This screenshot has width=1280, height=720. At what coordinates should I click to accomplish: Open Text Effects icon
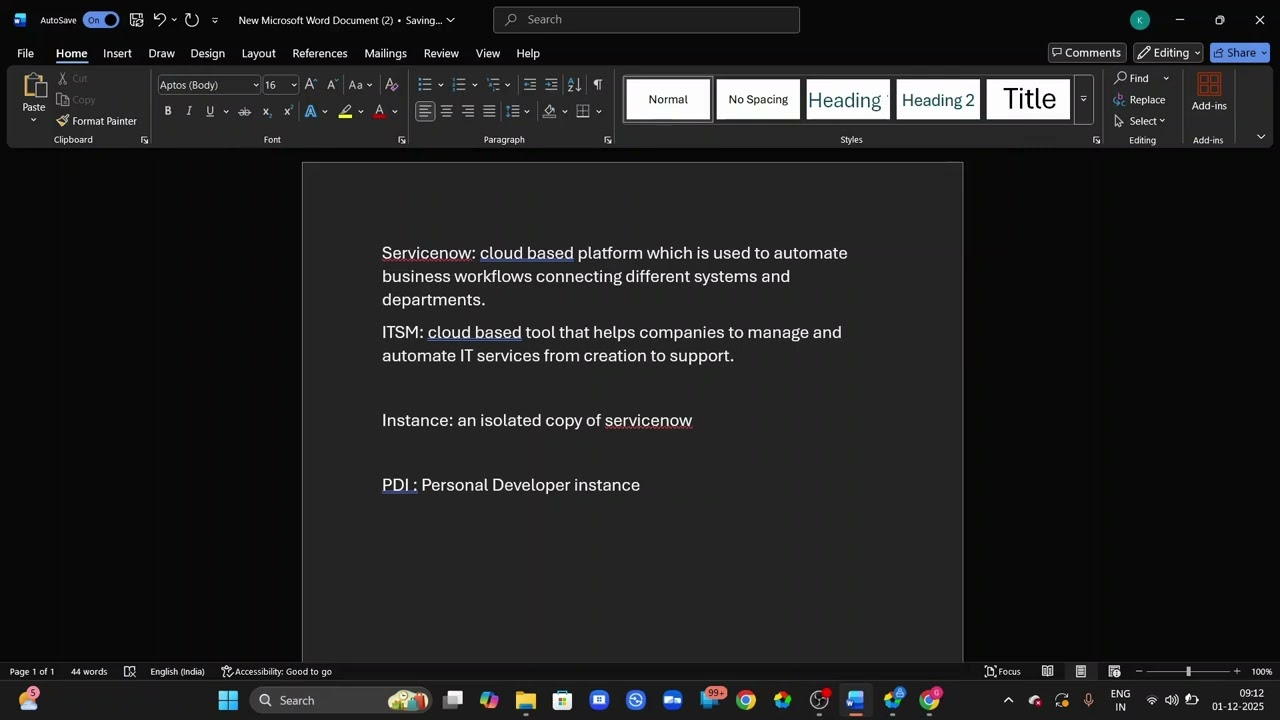(311, 111)
